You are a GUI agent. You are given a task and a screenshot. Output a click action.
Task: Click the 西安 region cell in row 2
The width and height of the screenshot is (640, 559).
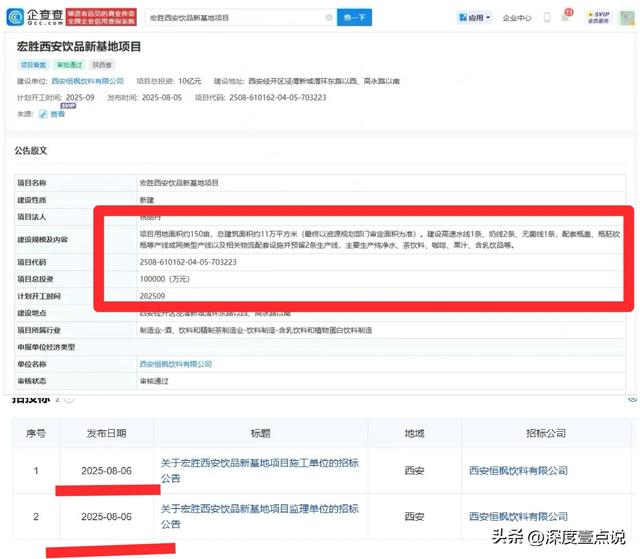point(414,517)
